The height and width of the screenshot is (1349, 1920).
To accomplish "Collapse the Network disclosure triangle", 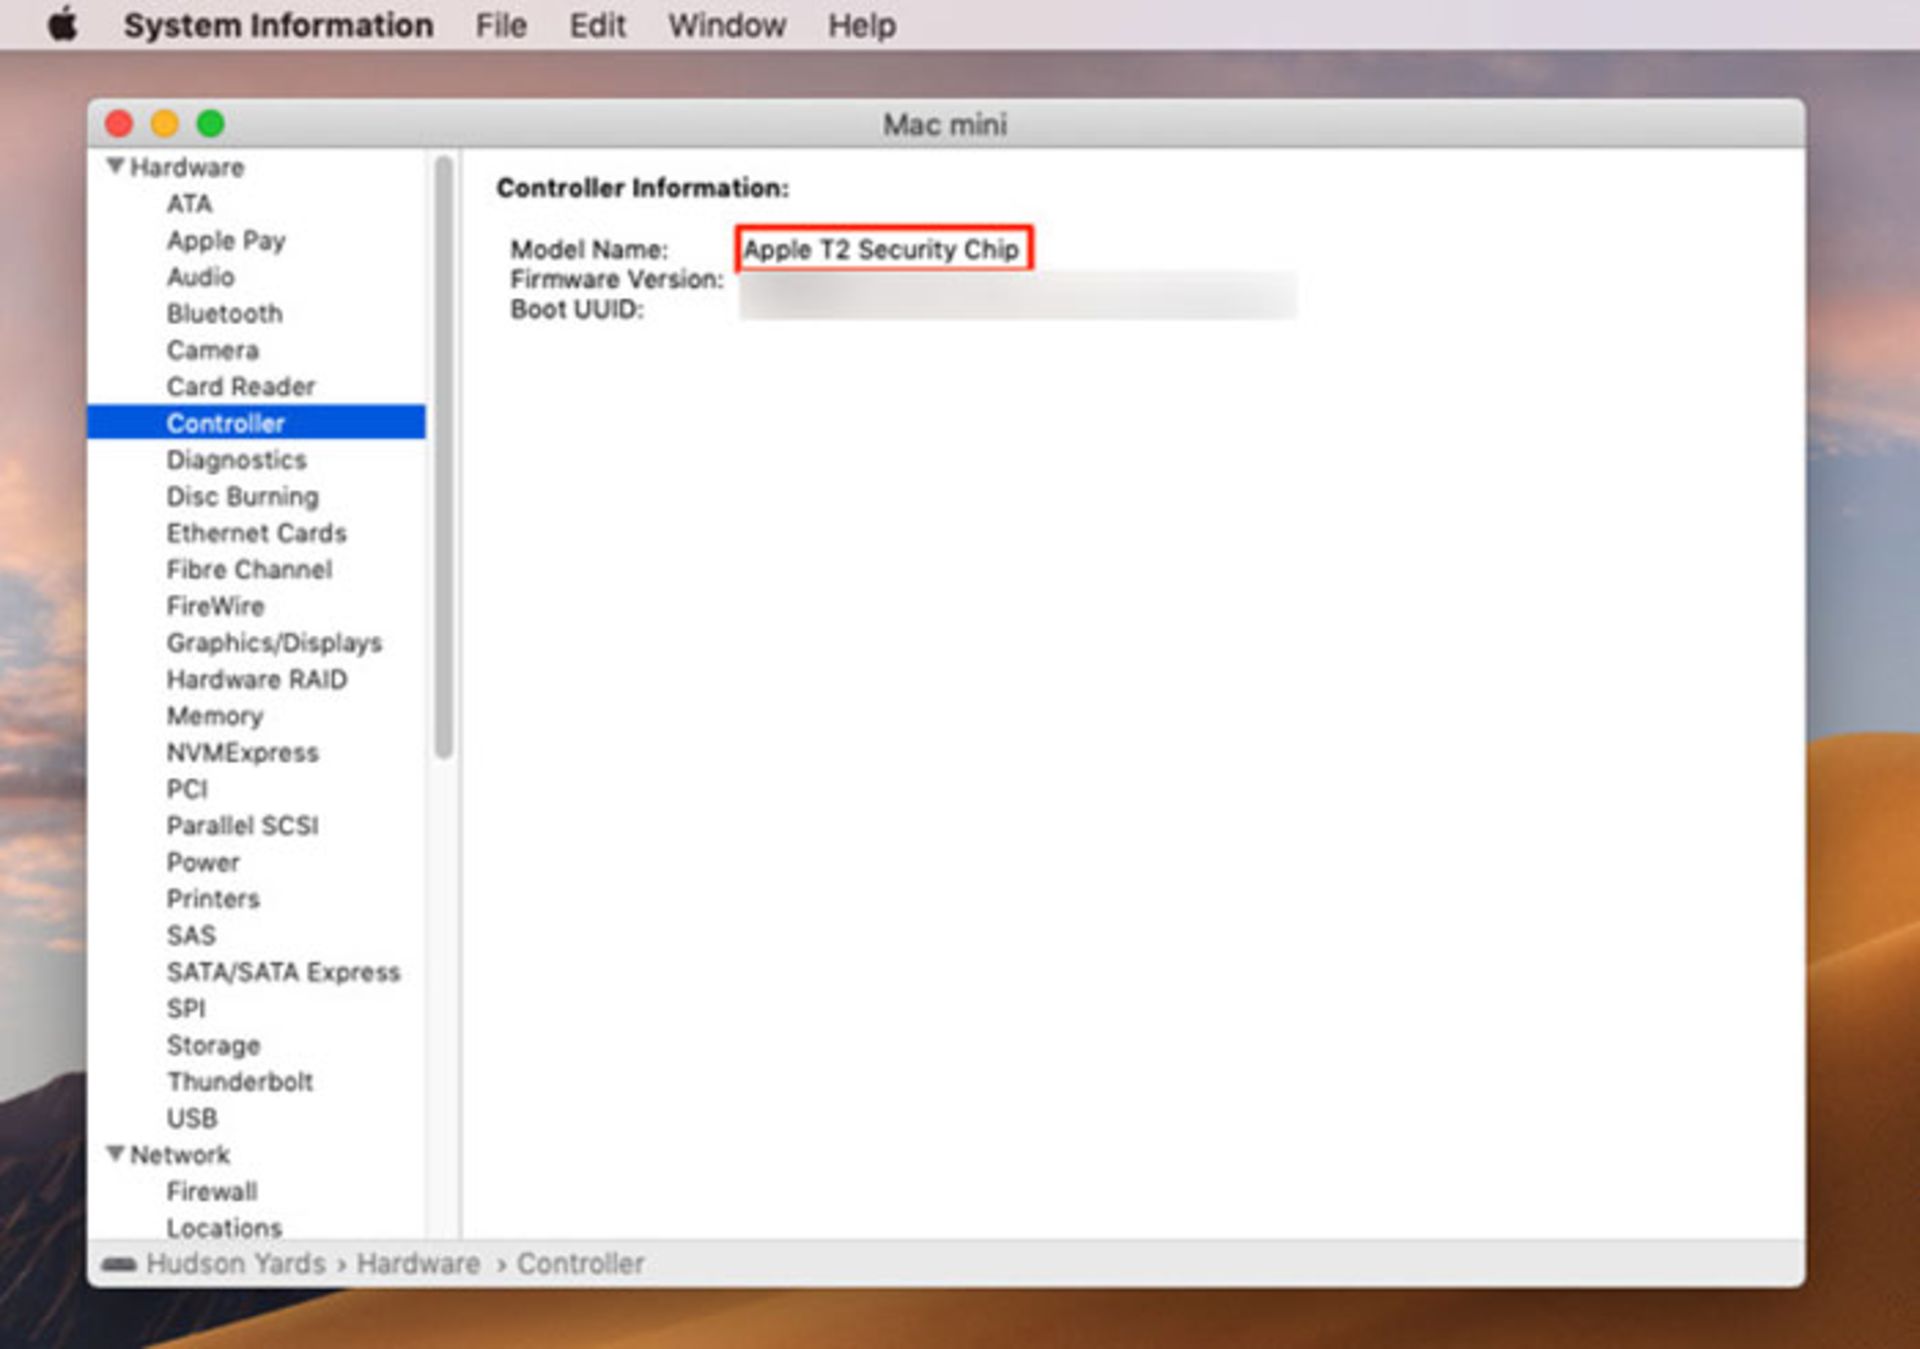I will click(115, 1154).
